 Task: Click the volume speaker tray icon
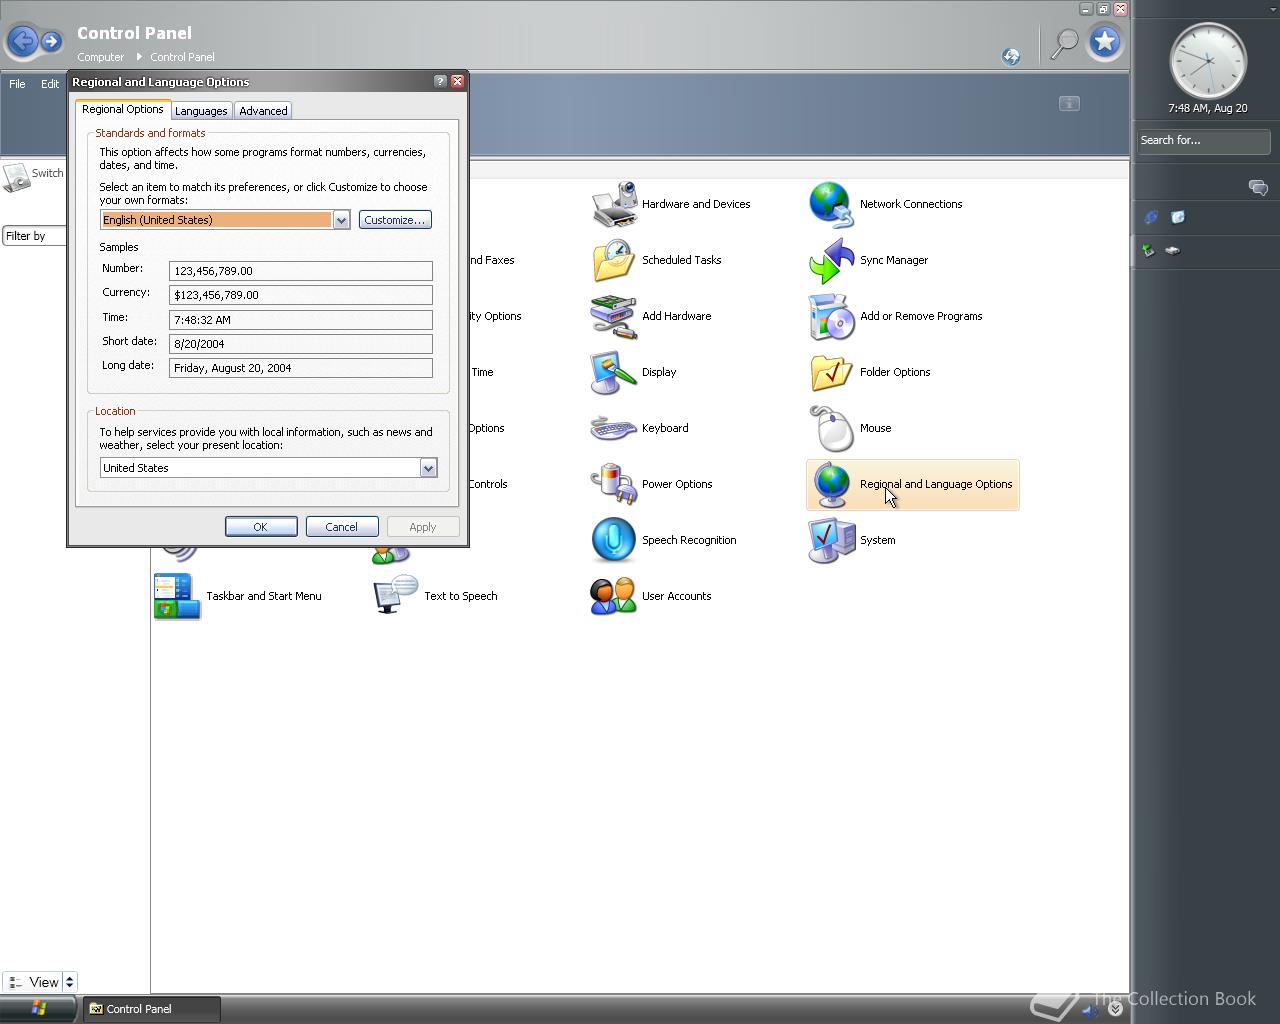[1090, 1010]
